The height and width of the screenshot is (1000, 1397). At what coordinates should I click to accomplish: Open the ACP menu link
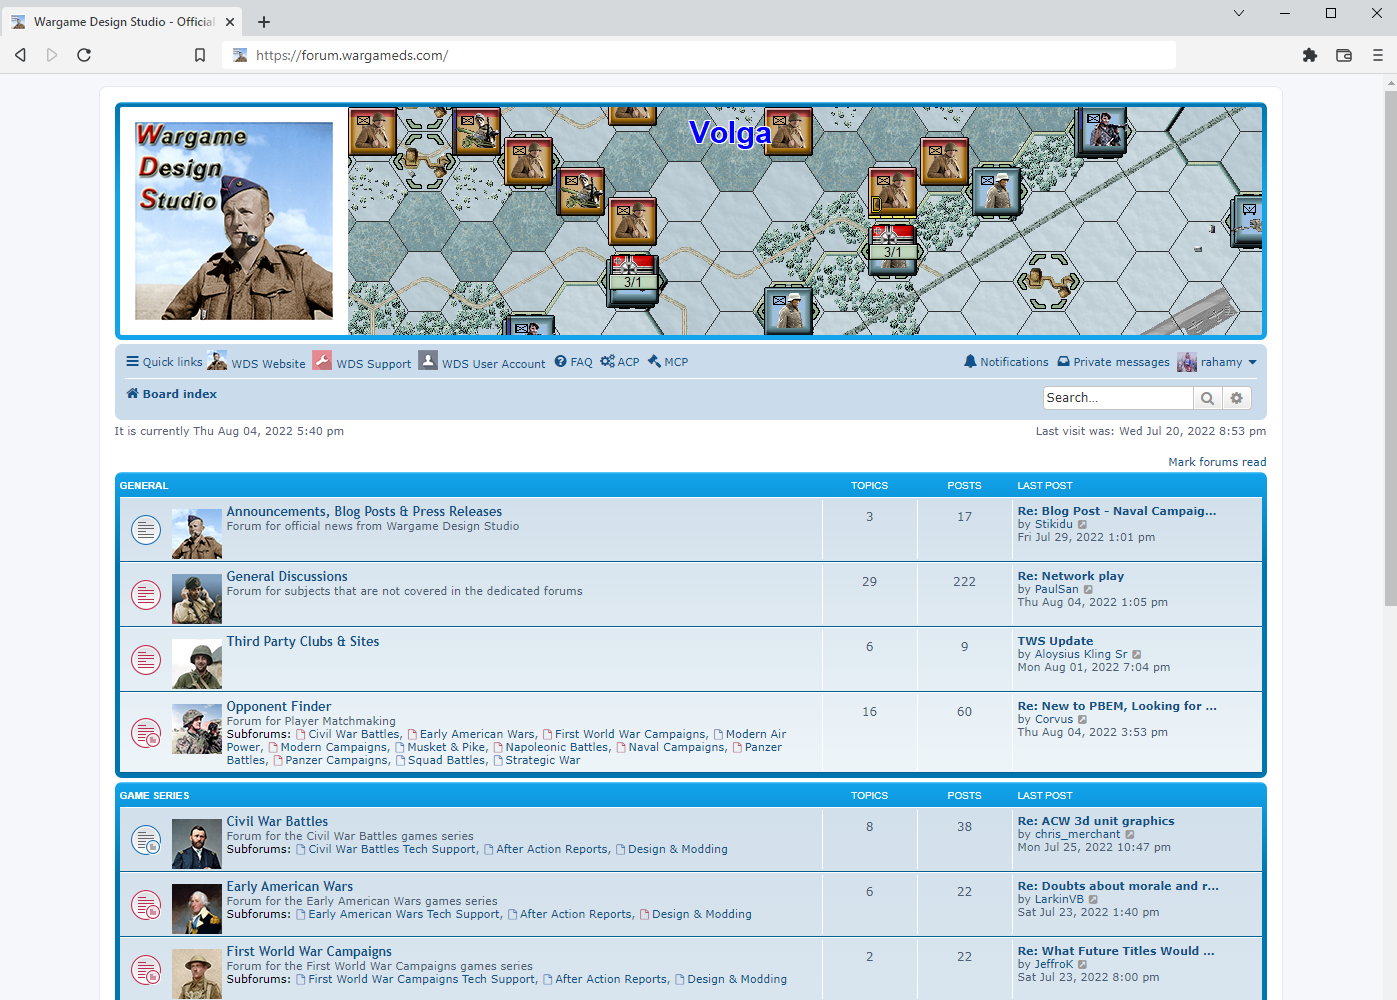628,362
